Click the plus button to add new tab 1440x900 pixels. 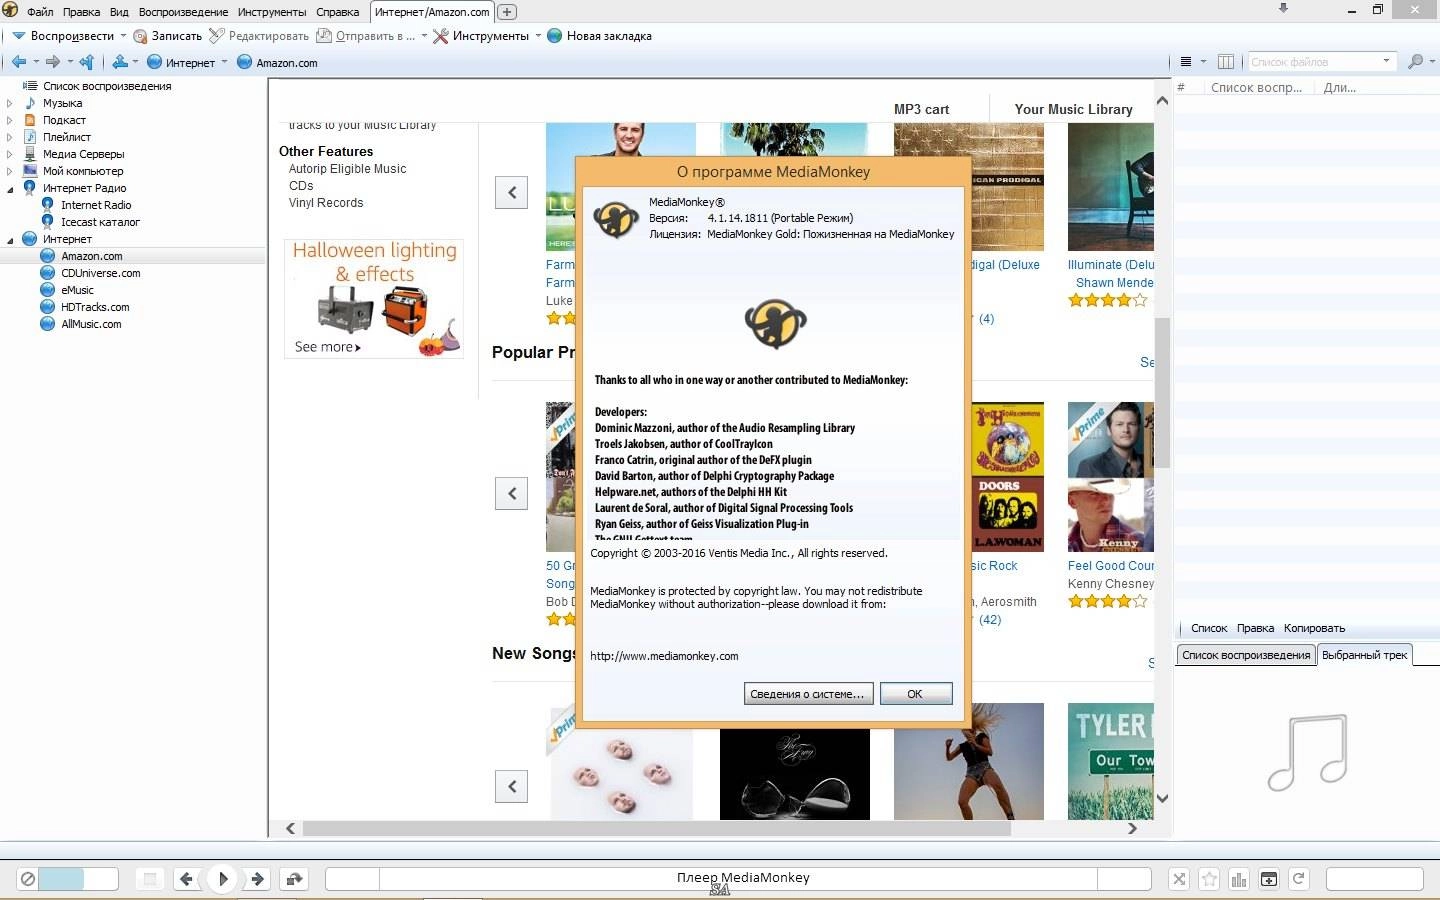tap(507, 12)
